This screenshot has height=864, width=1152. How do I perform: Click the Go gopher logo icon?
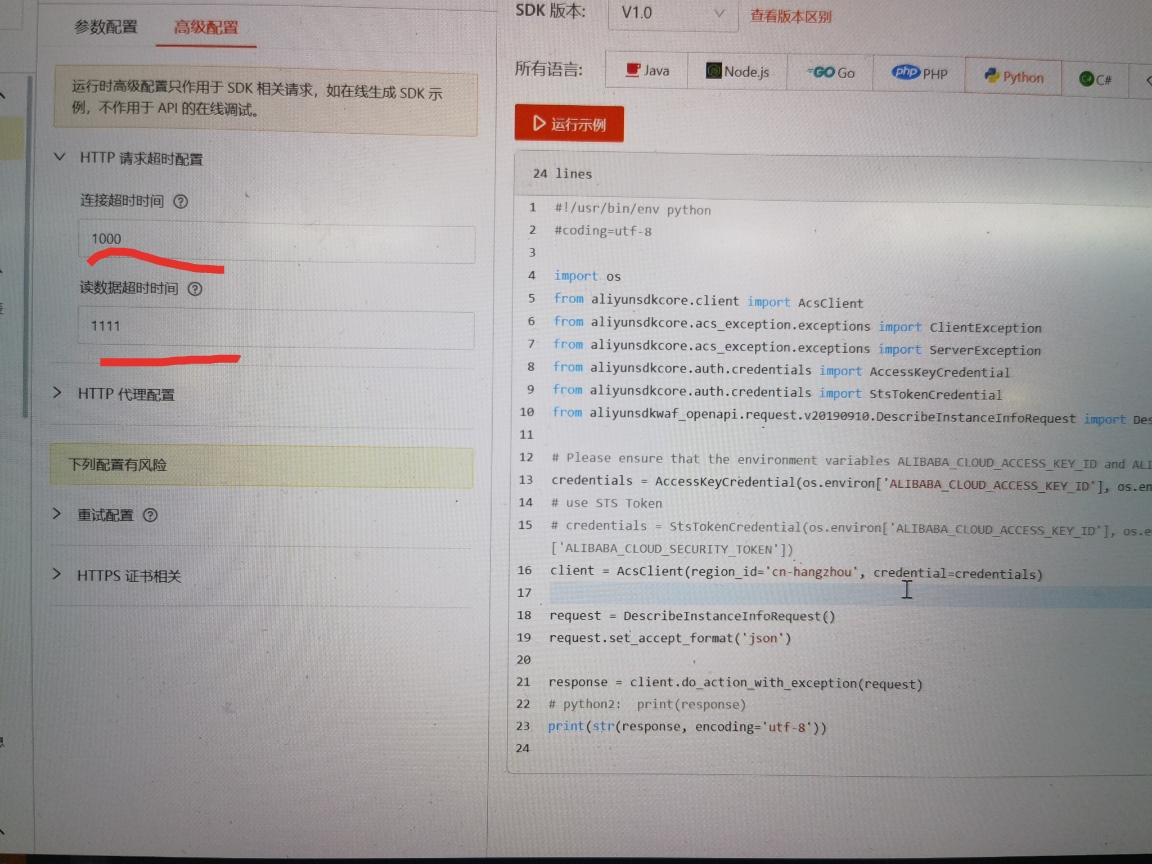click(821, 72)
